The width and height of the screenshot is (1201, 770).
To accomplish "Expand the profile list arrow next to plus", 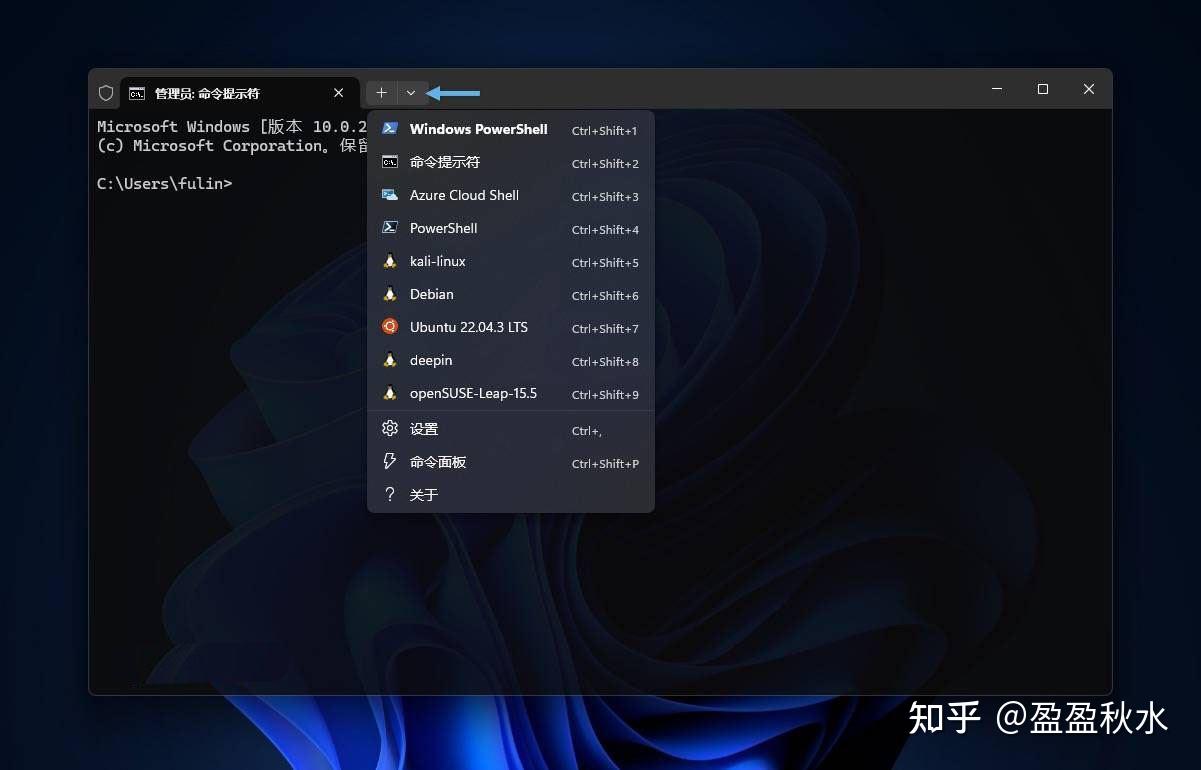I will coord(412,92).
